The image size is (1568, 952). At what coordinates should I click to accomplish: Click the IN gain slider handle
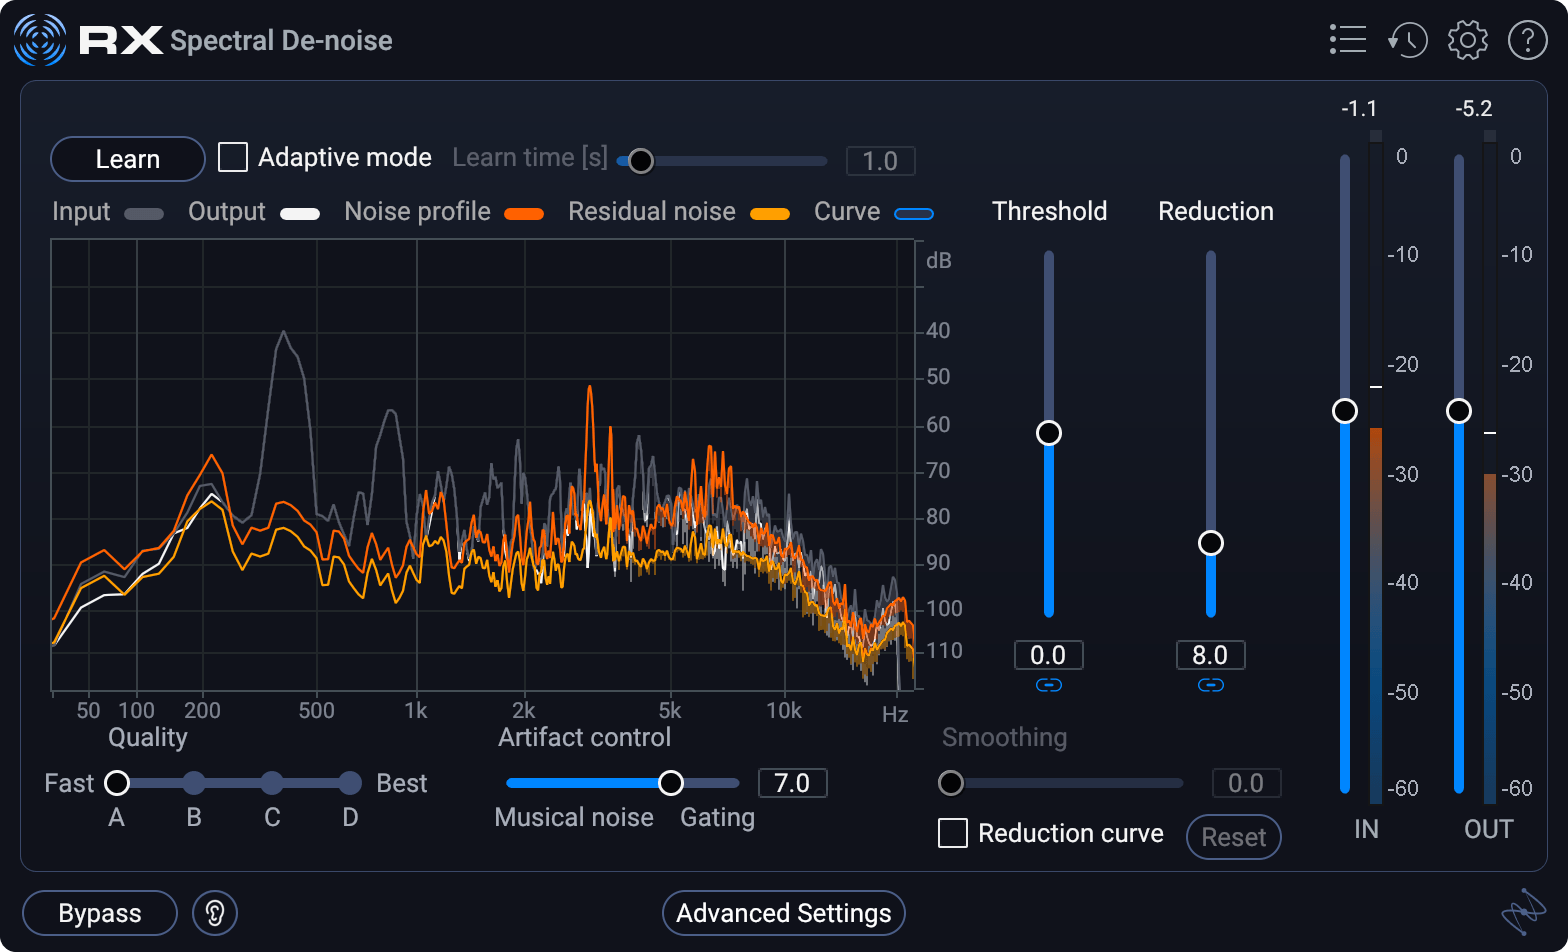[1345, 411]
